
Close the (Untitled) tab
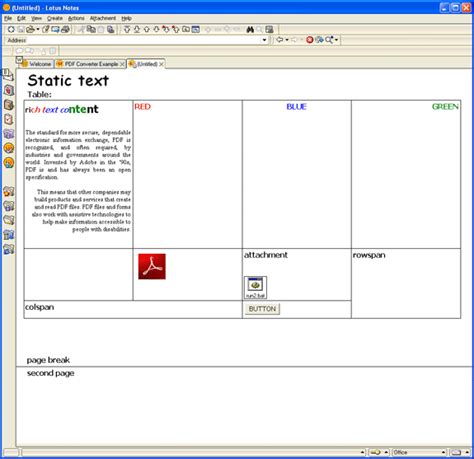coord(161,64)
